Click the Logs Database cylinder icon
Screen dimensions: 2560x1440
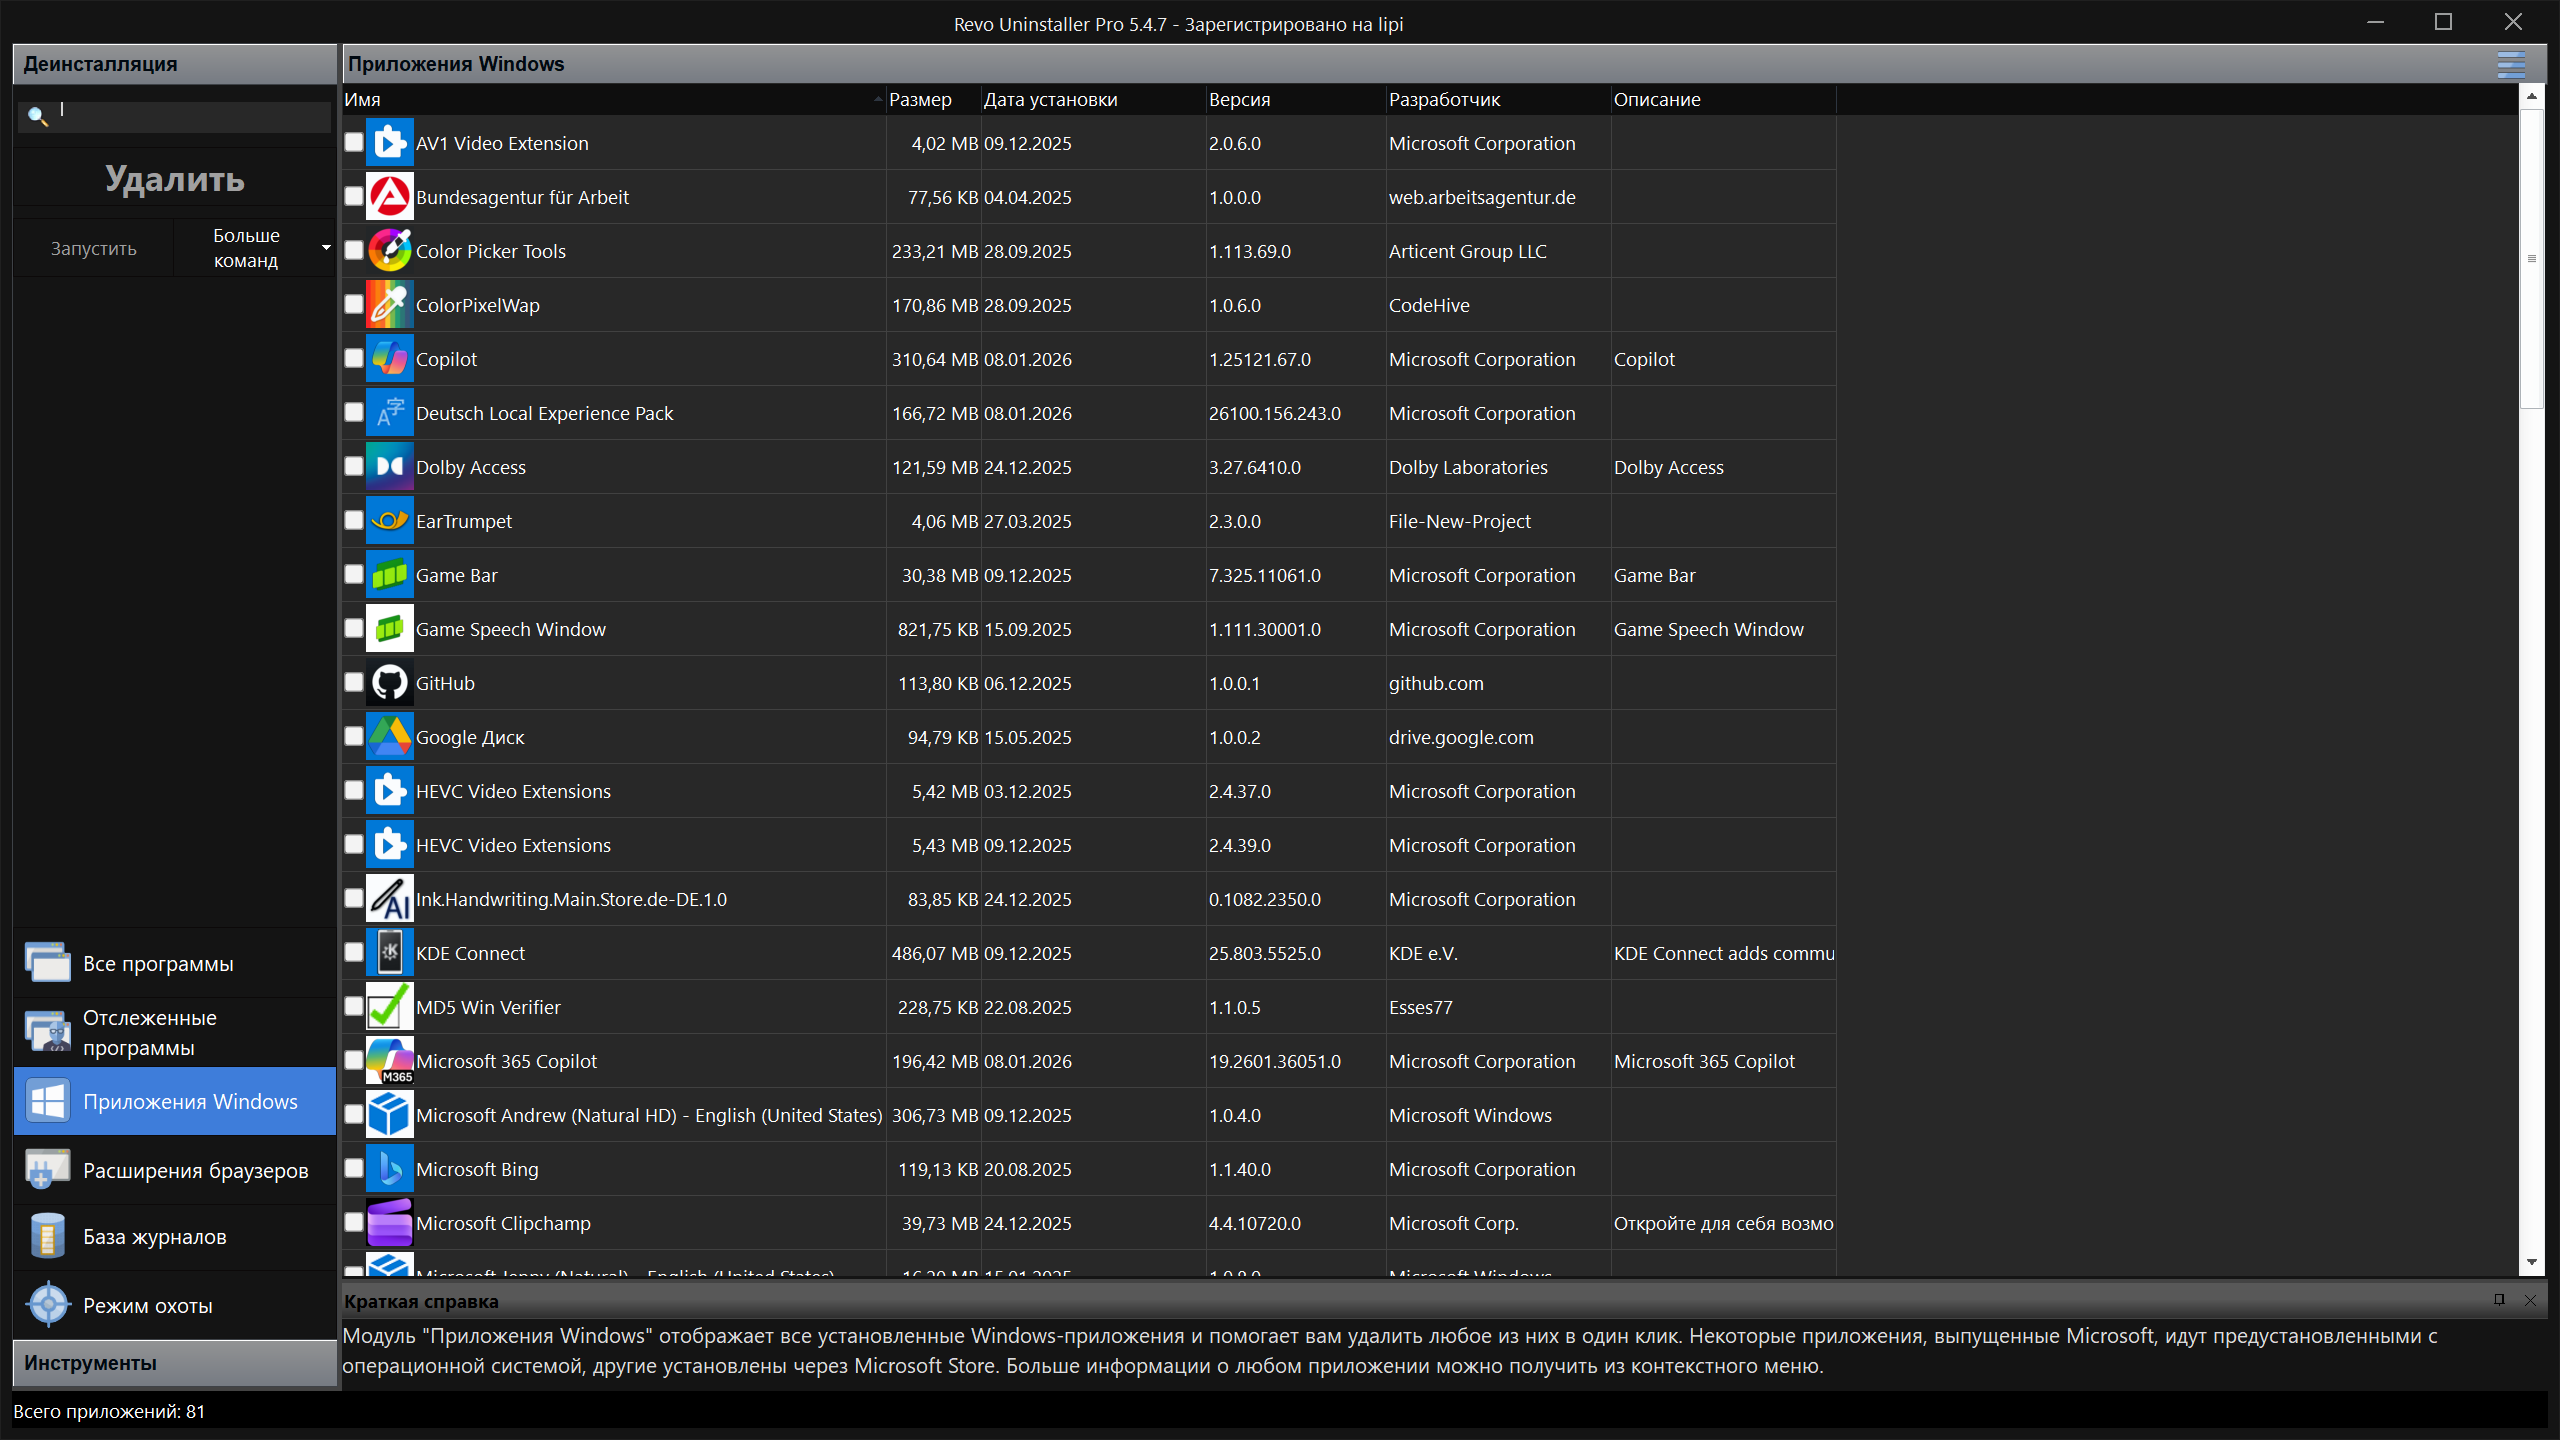(x=47, y=1236)
